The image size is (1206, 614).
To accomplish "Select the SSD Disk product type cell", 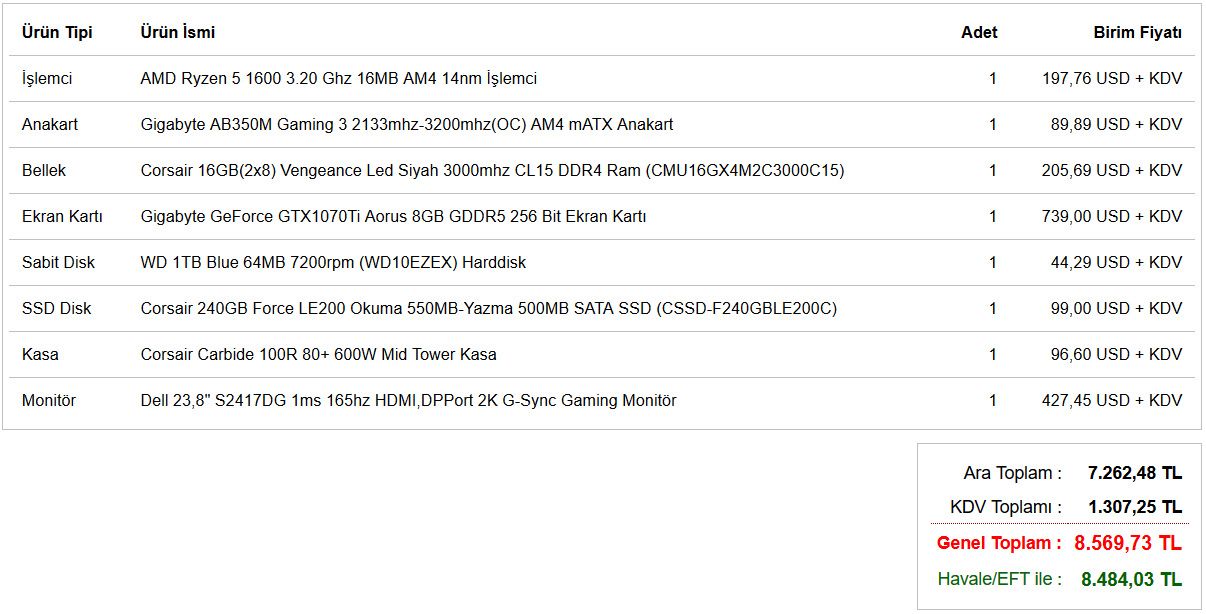I will 57,308.
